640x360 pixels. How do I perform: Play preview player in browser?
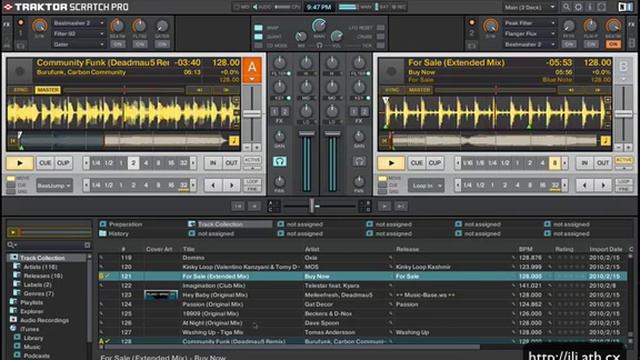(x=13, y=232)
